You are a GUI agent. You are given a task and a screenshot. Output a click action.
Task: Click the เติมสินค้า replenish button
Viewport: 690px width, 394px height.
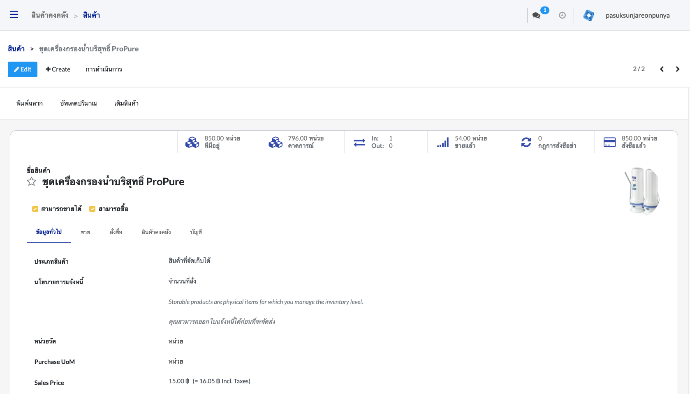click(x=126, y=103)
